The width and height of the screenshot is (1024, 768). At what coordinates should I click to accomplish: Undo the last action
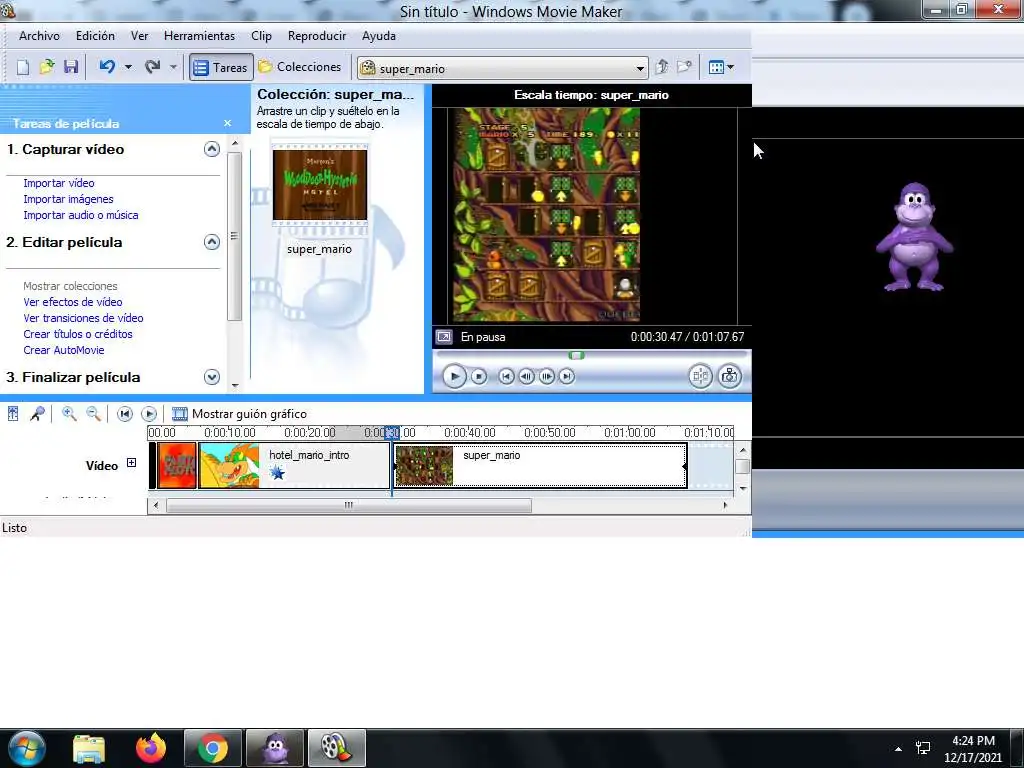click(107, 67)
